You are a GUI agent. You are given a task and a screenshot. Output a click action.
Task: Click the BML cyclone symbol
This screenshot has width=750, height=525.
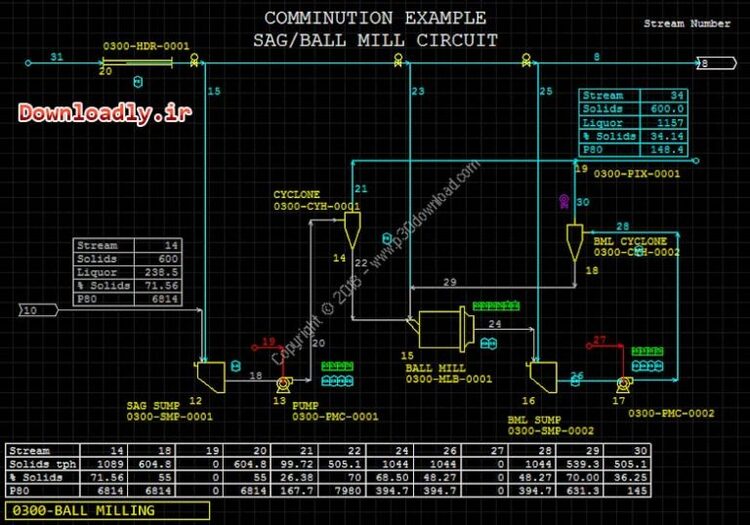point(574,238)
